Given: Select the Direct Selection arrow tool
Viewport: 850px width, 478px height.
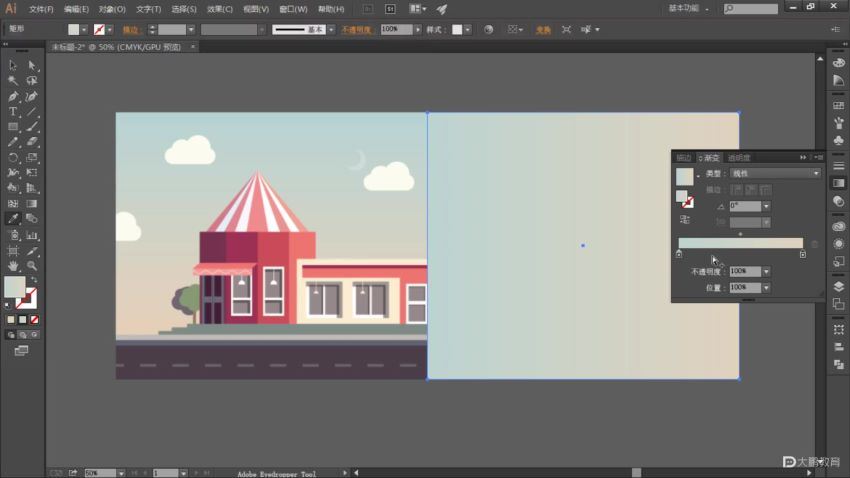Looking at the screenshot, I should pyautogui.click(x=32, y=65).
